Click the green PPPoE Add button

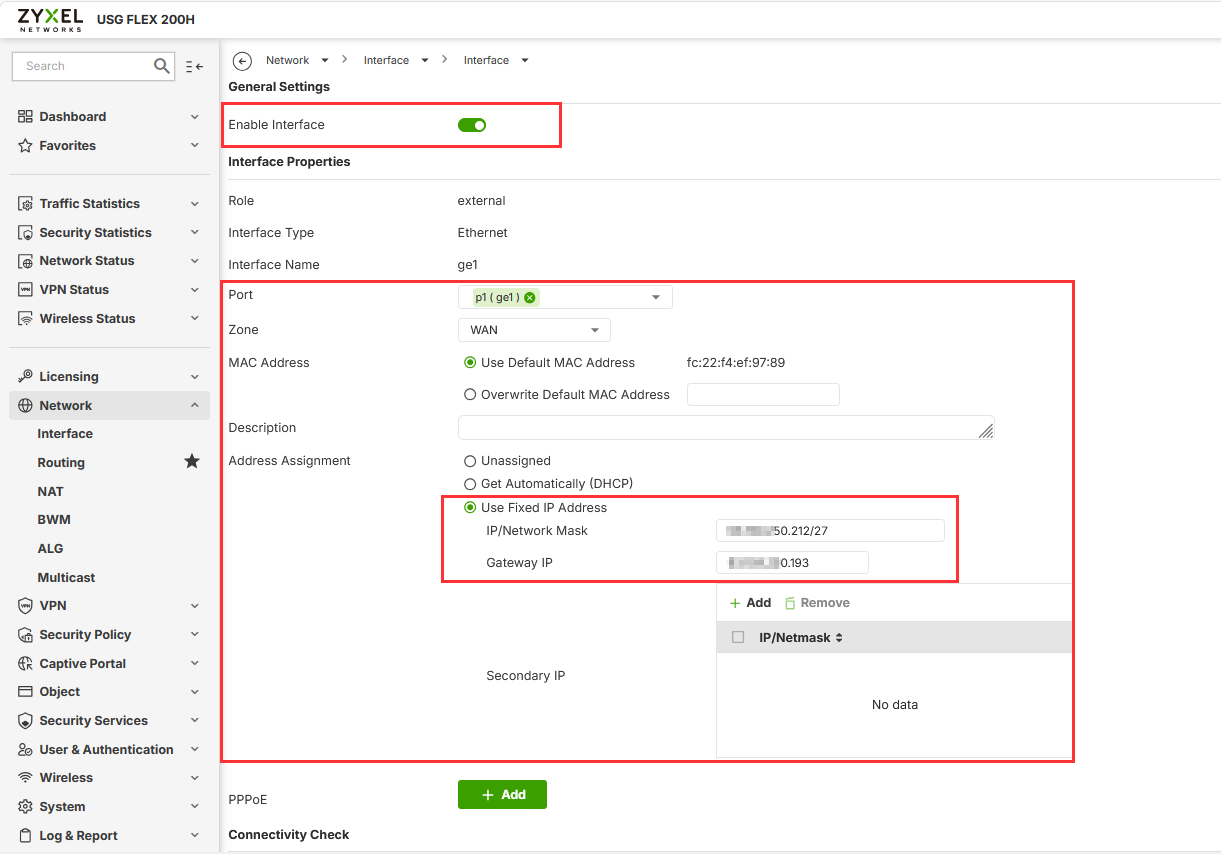(x=502, y=795)
